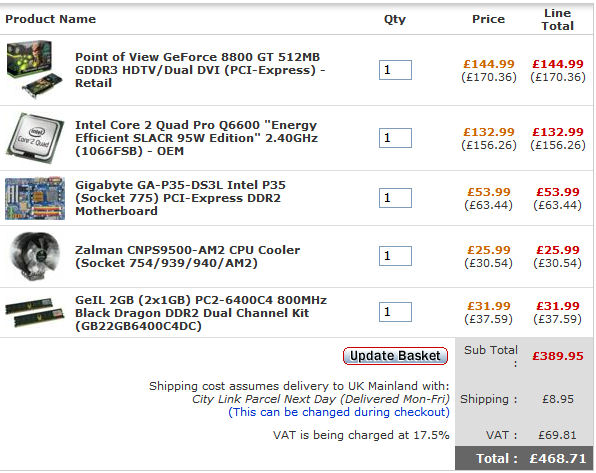Click Zalman CNPS9500-AM2 CPU Cooler title

pos(187,257)
